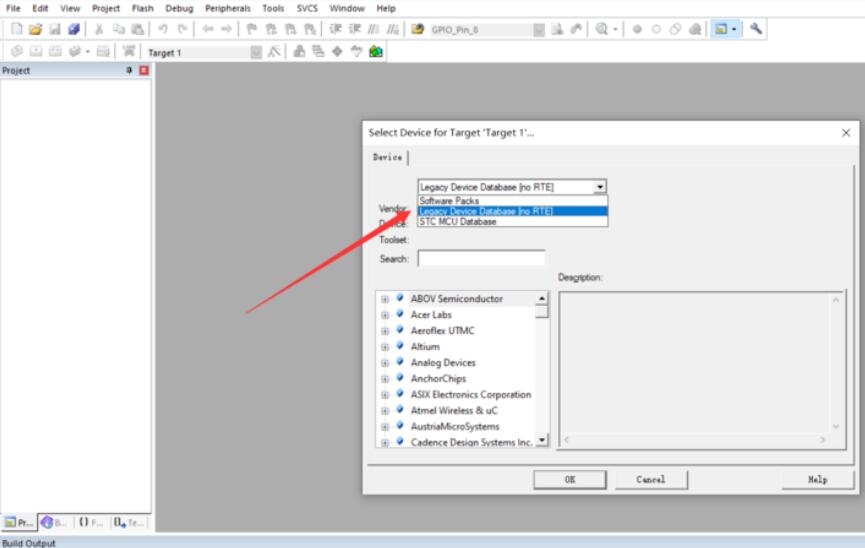This screenshot has width=865, height=548.
Task: Click the Search input field
Action: tap(481, 259)
